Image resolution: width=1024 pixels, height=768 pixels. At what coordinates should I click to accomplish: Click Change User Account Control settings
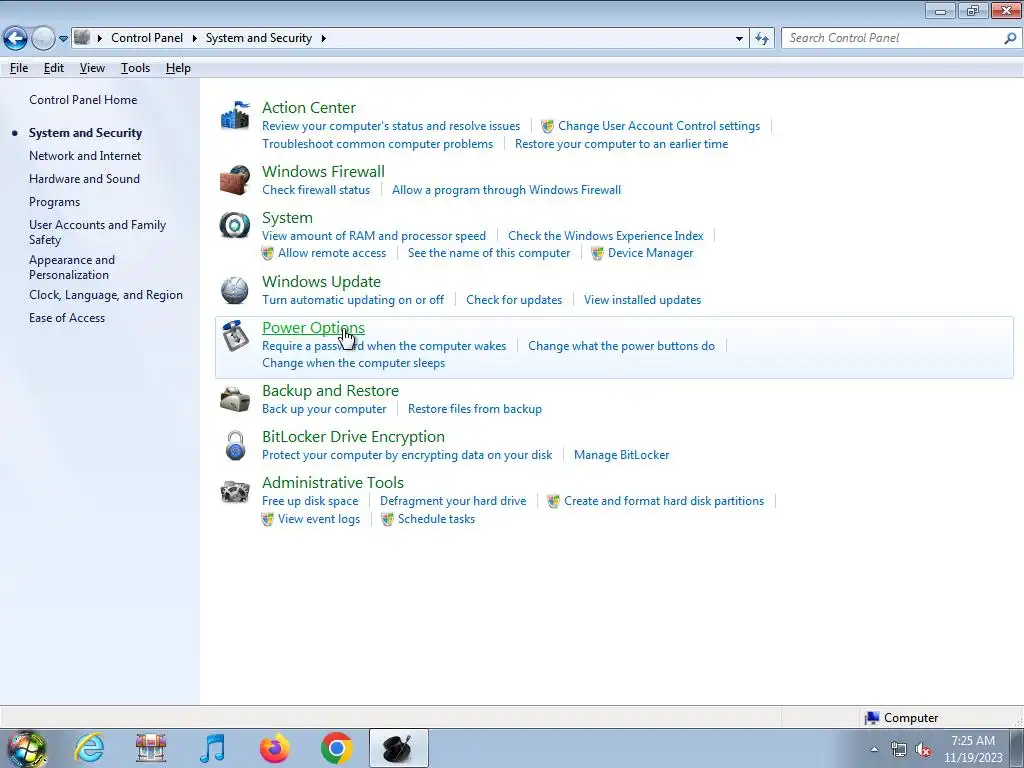click(659, 126)
